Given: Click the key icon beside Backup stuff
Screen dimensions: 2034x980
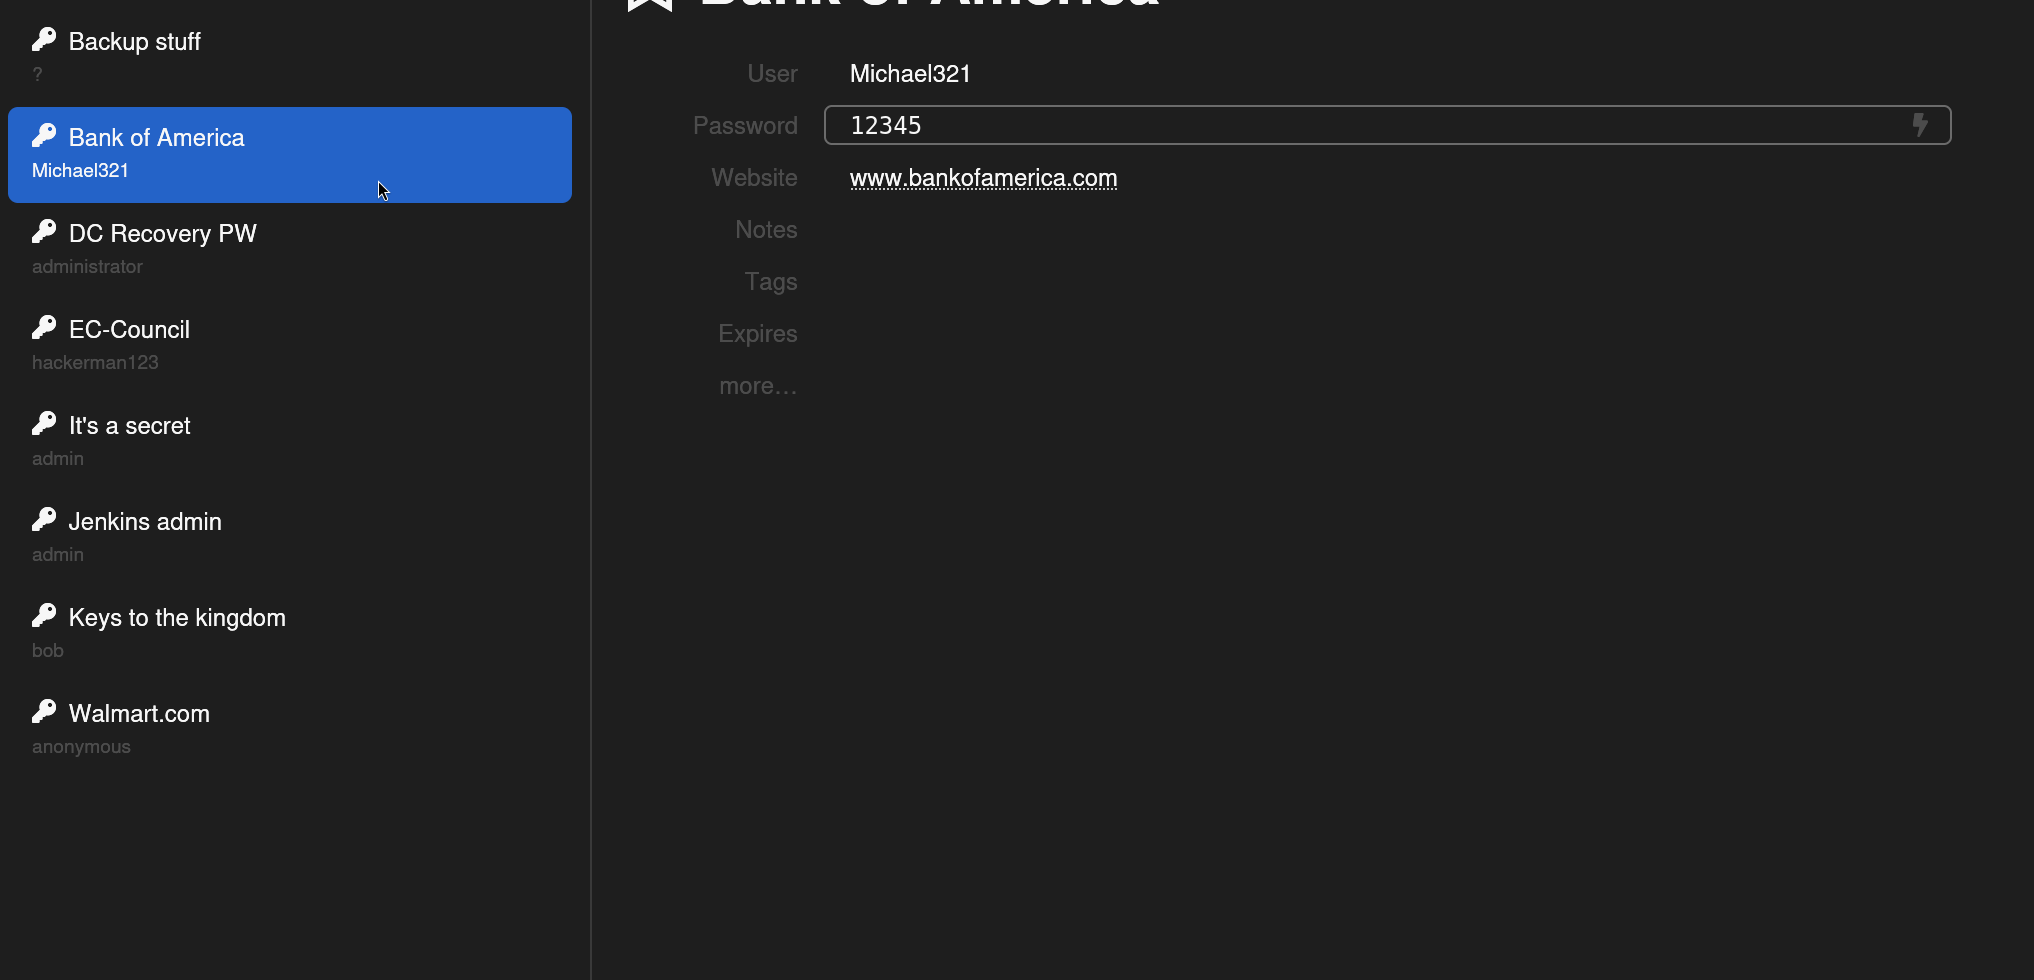Looking at the screenshot, I should click(44, 39).
